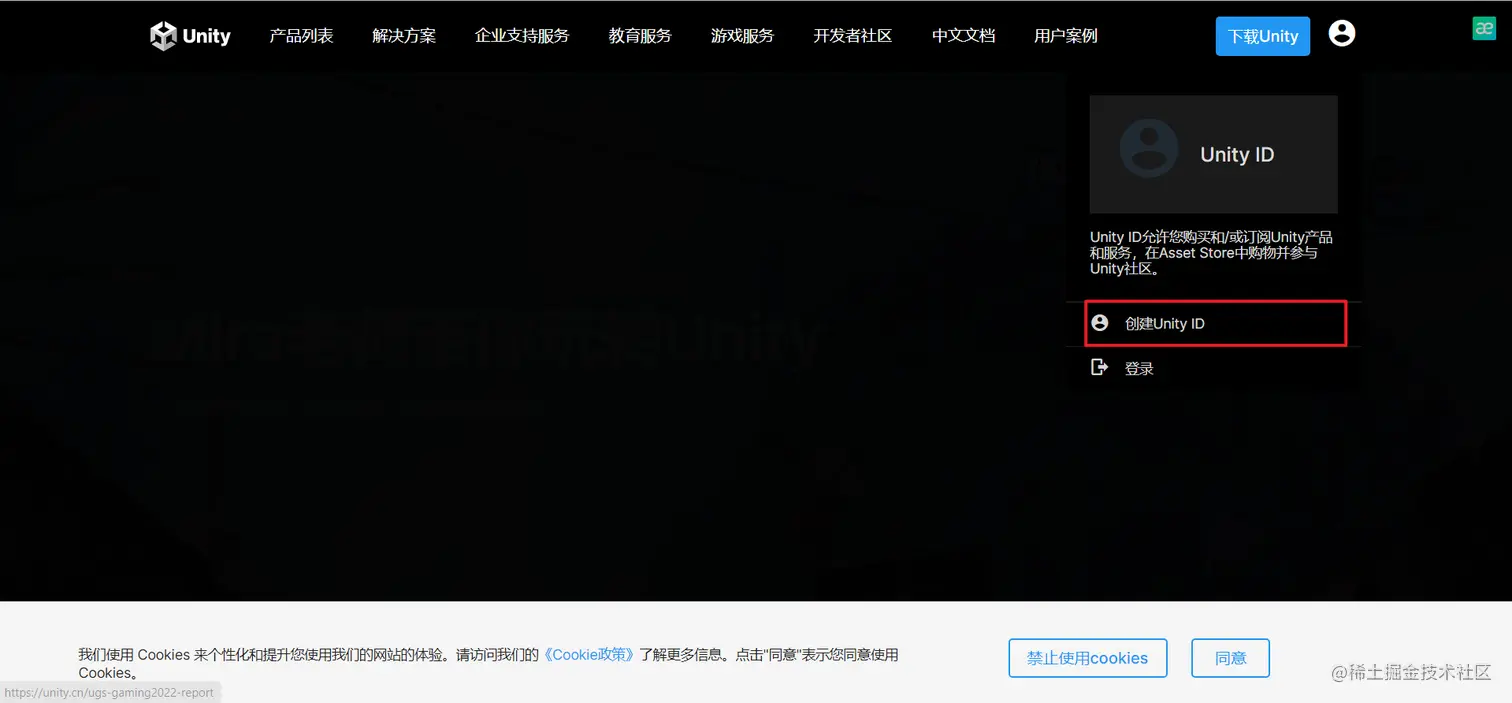
Task: Open the user account icon in header
Action: click(x=1342, y=34)
